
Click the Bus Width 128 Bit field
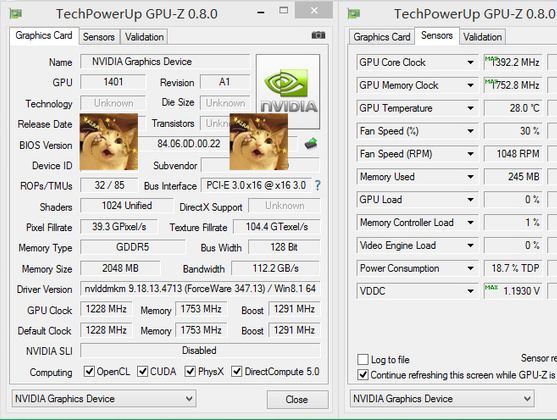[284, 247]
